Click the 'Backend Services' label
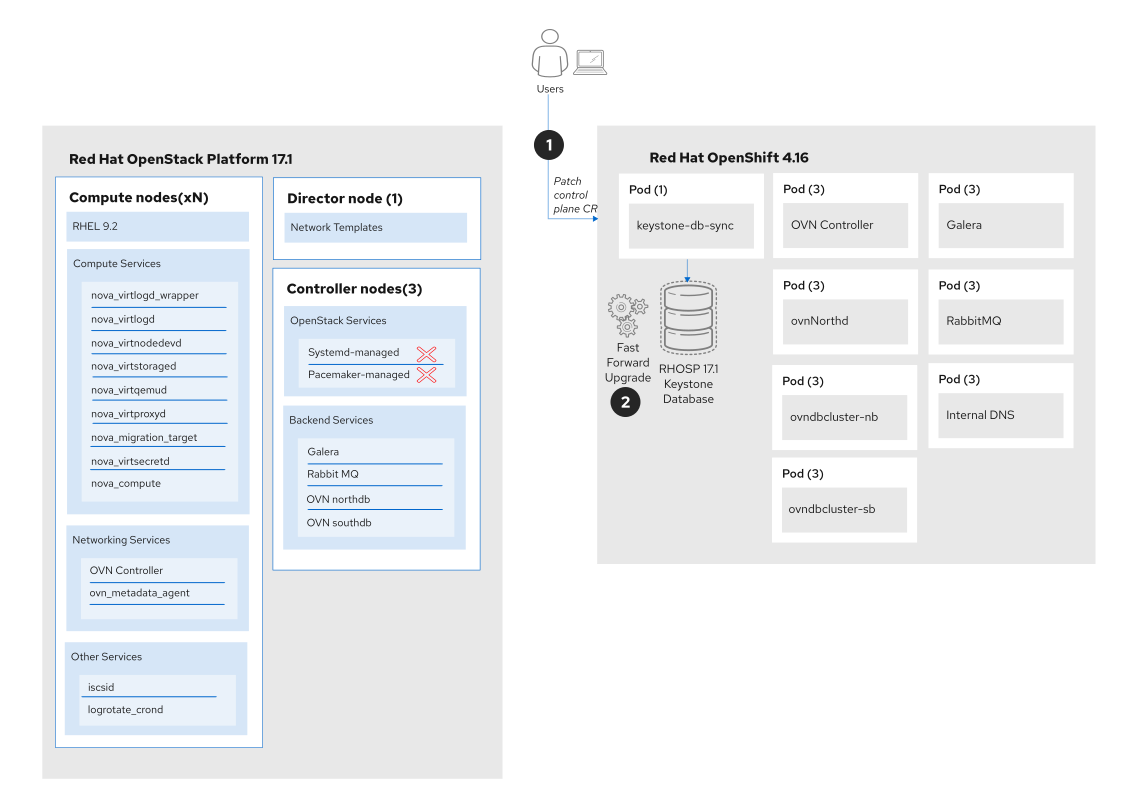Screen dimensions: 1123x794 (331, 420)
